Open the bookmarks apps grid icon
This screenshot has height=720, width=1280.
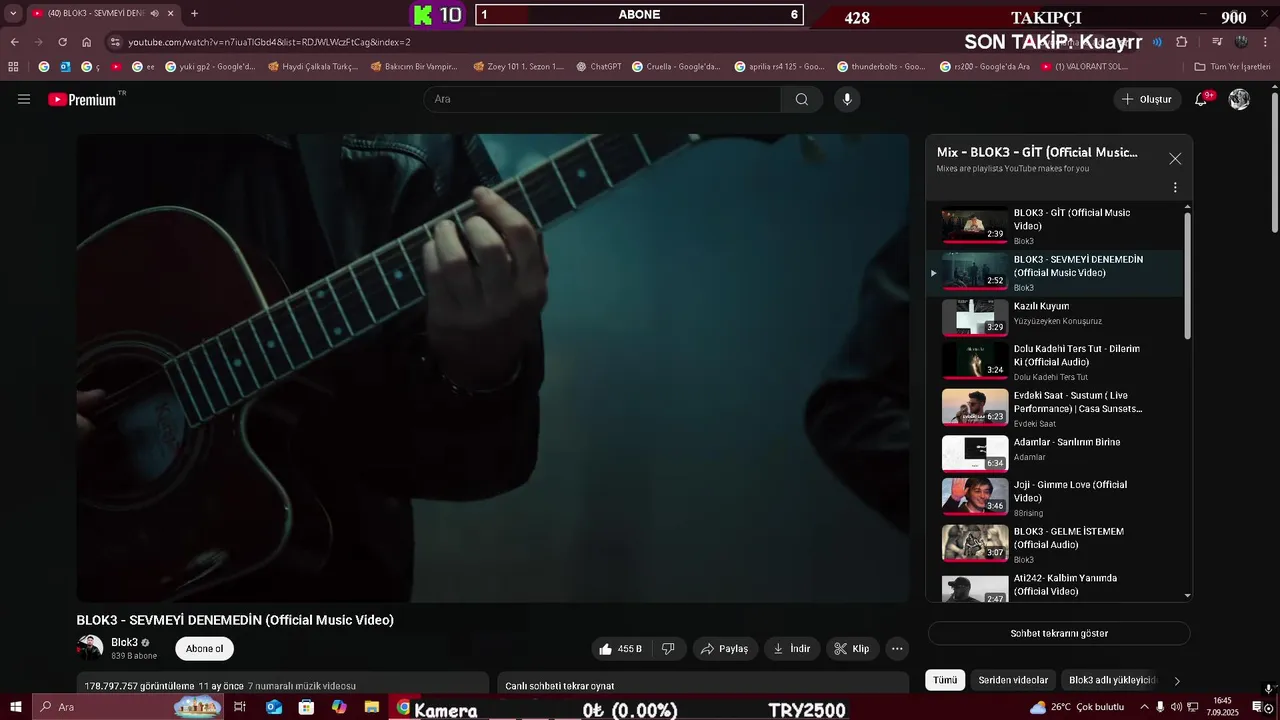click(x=13, y=67)
